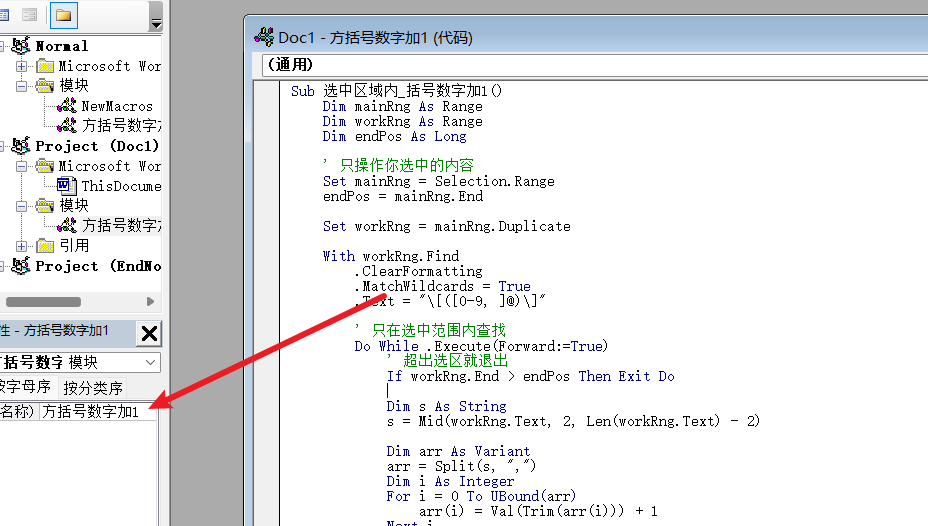Open the properties object dropdown
The width and height of the screenshot is (928, 526).
click(150, 362)
